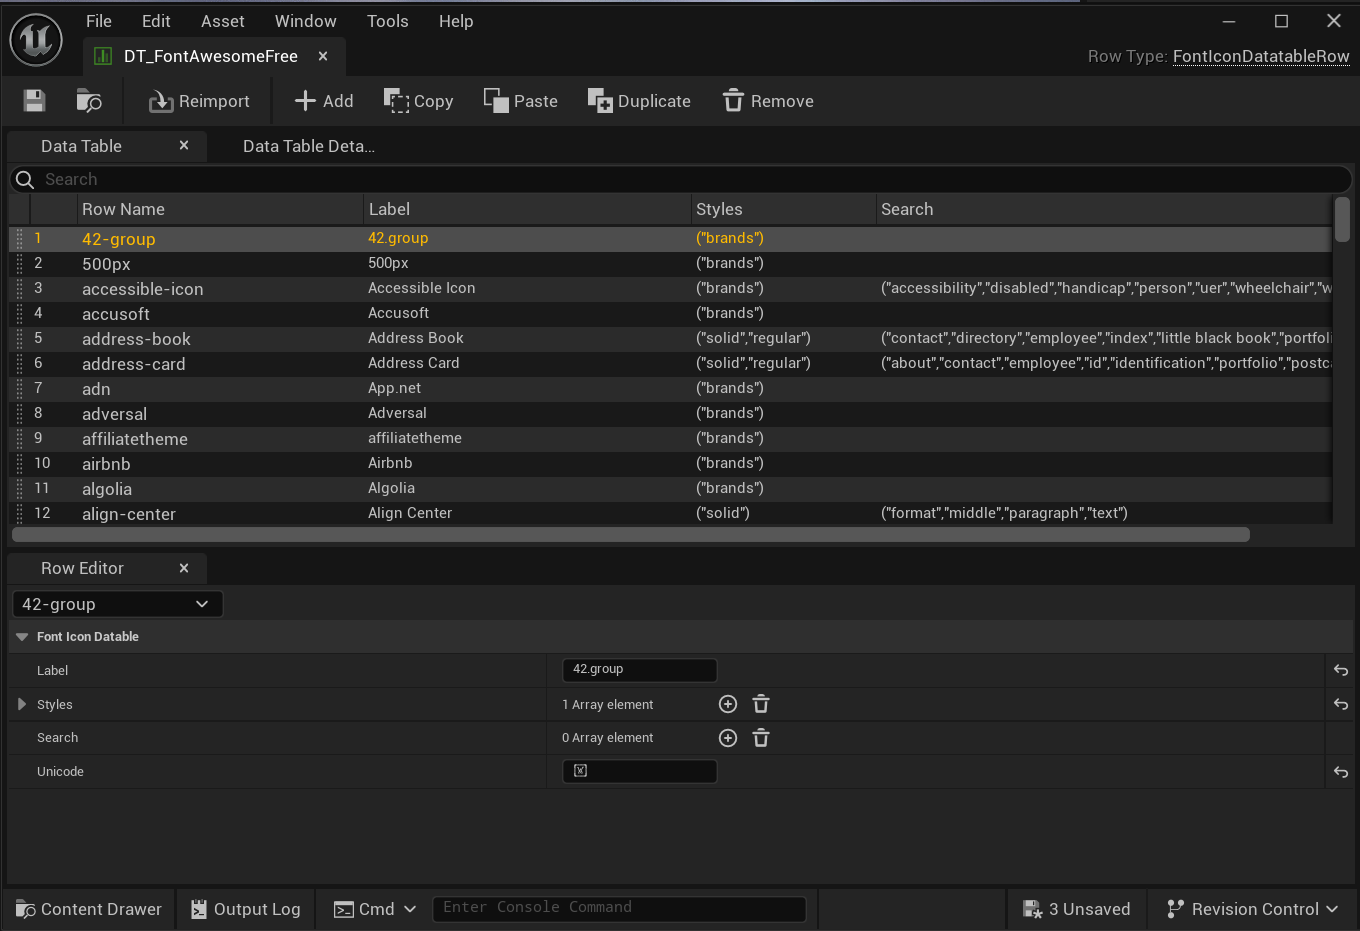
Task: Open the 42-group row selector dropdown
Action: click(117, 604)
